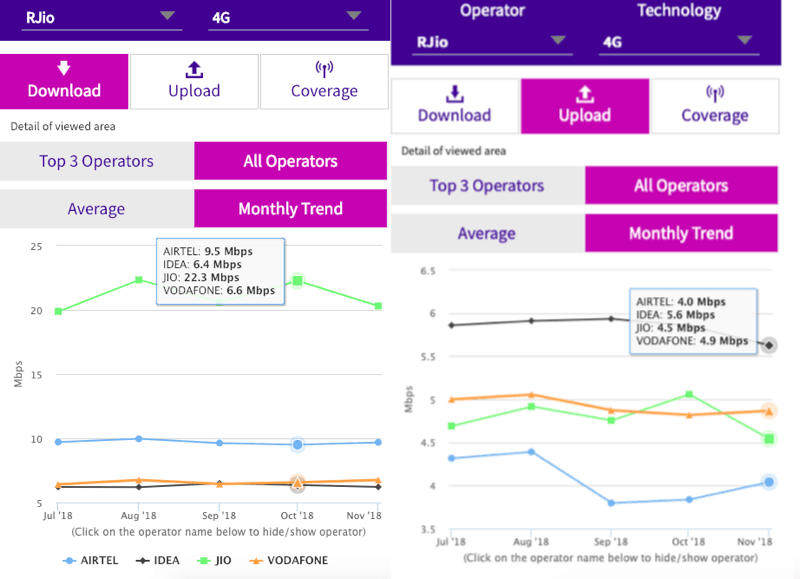The width and height of the screenshot is (800, 579).
Task: Switch to Top 3 Operators in left panel
Action: [x=97, y=161]
